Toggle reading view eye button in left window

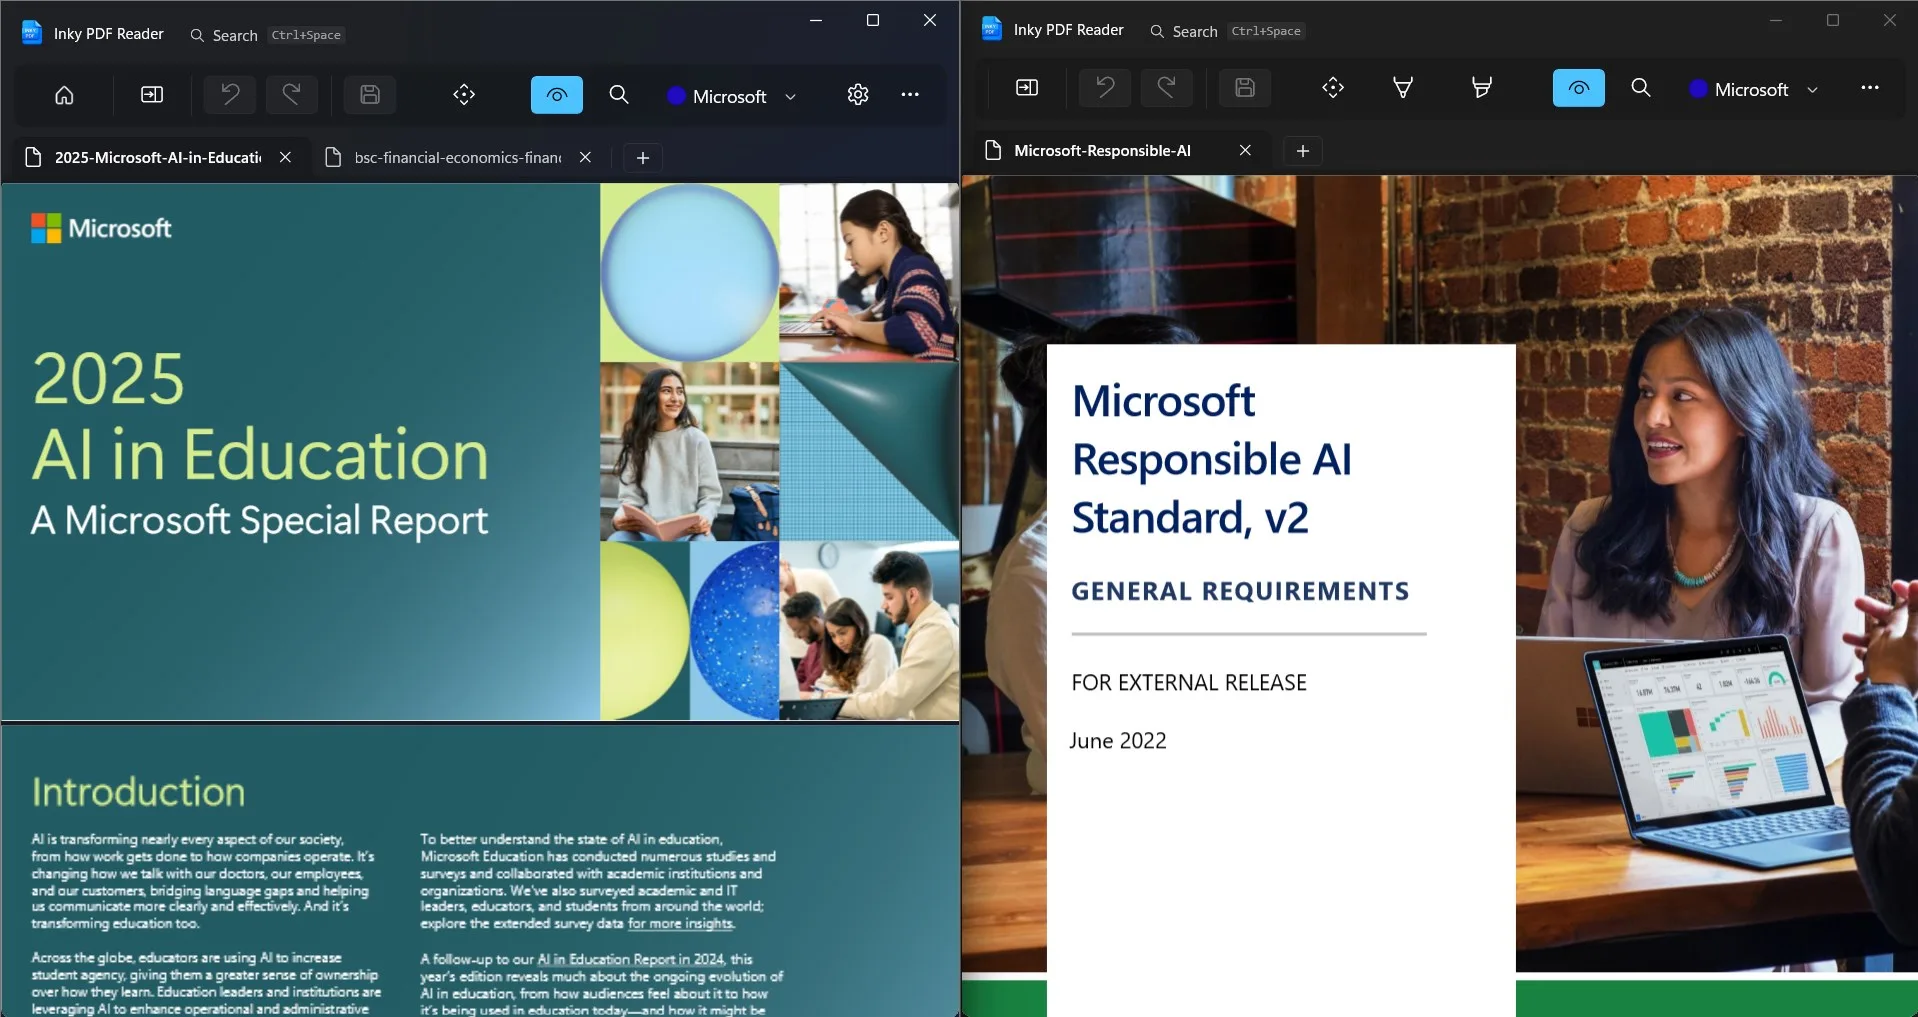[557, 95]
